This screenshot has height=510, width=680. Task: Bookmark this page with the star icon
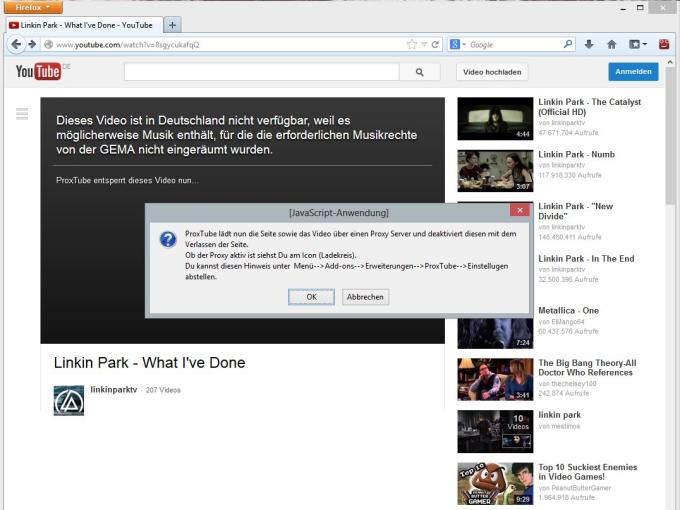(412, 44)
